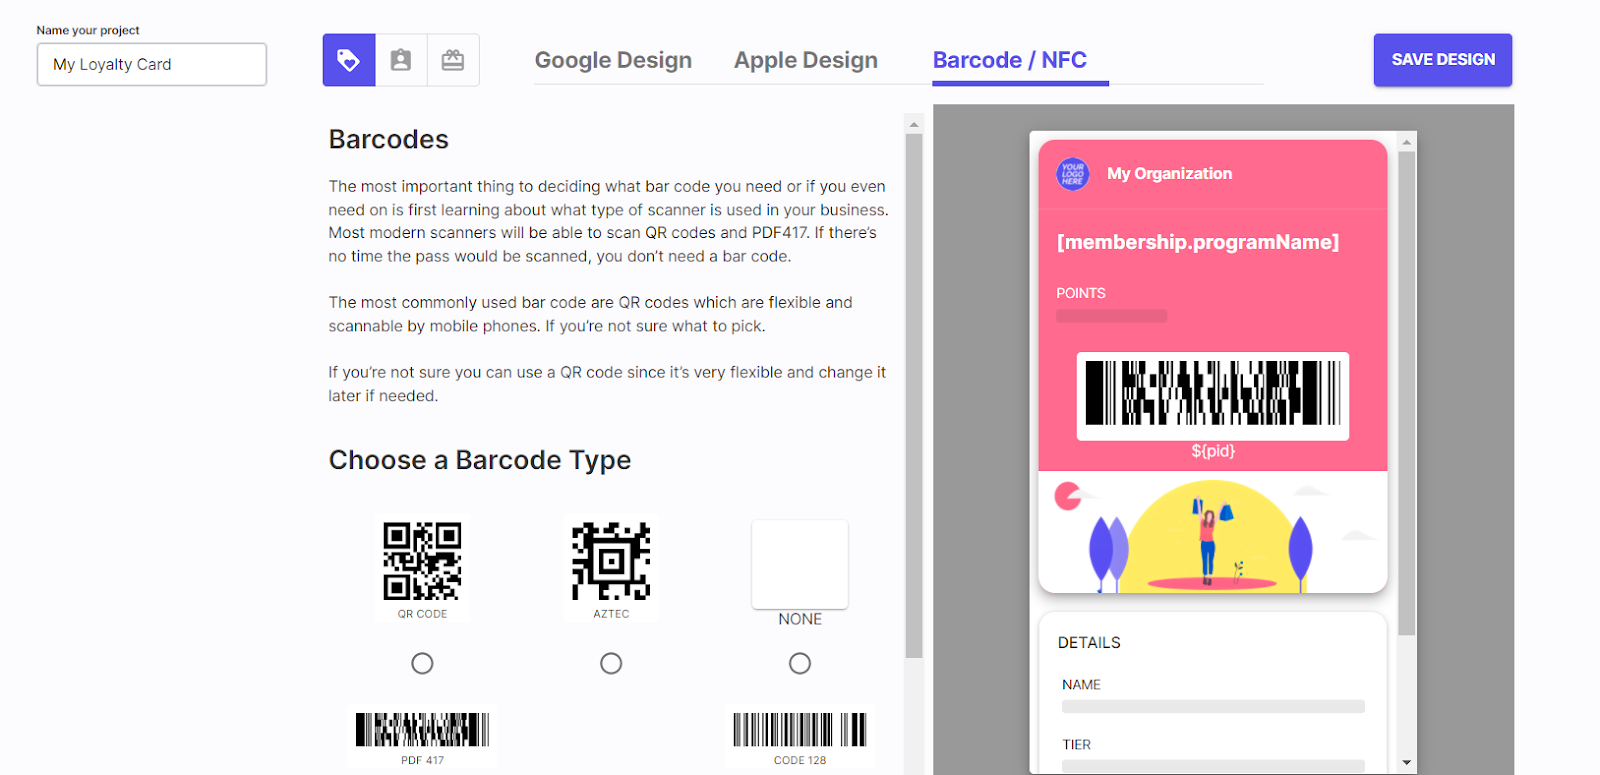Screen dimensions: 1600x775
Task: Click the TIER field label
Action: [1076, 745]
